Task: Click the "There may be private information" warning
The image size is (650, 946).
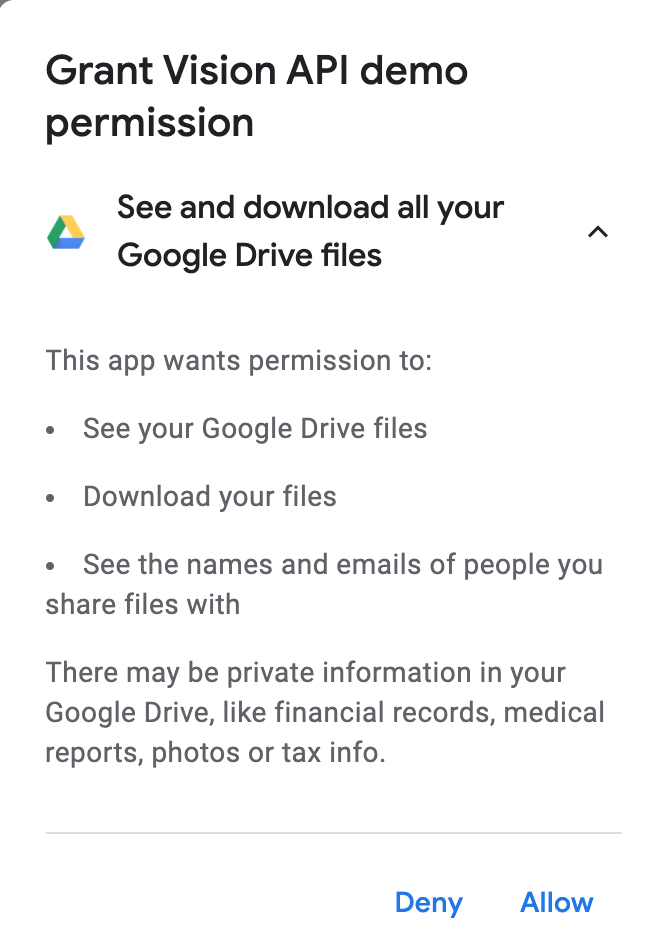Action: [305, 673]
